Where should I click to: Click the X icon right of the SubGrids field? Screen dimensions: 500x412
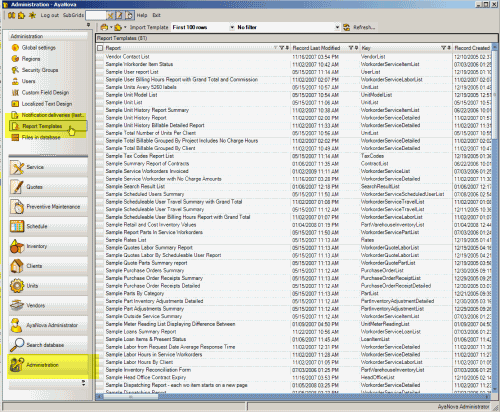tap(110, 15)
